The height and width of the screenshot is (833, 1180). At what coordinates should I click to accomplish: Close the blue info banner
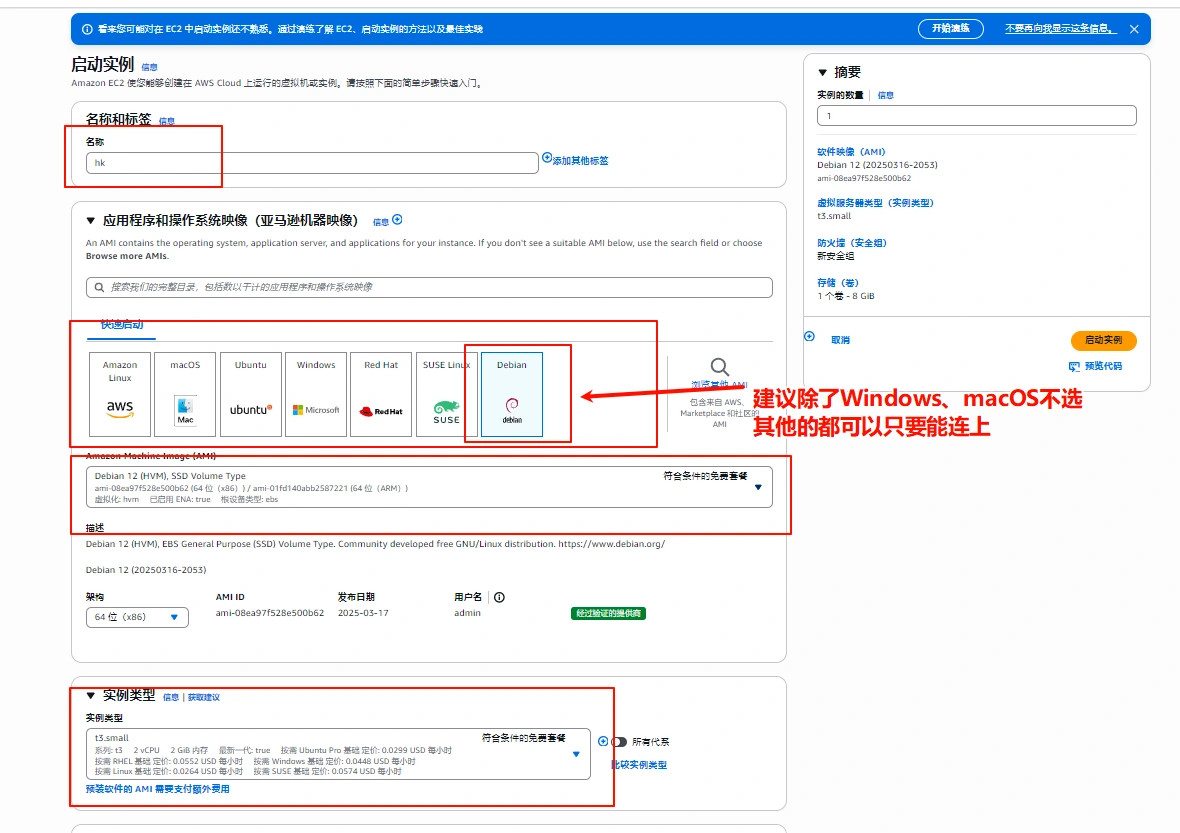point(1134,29)
